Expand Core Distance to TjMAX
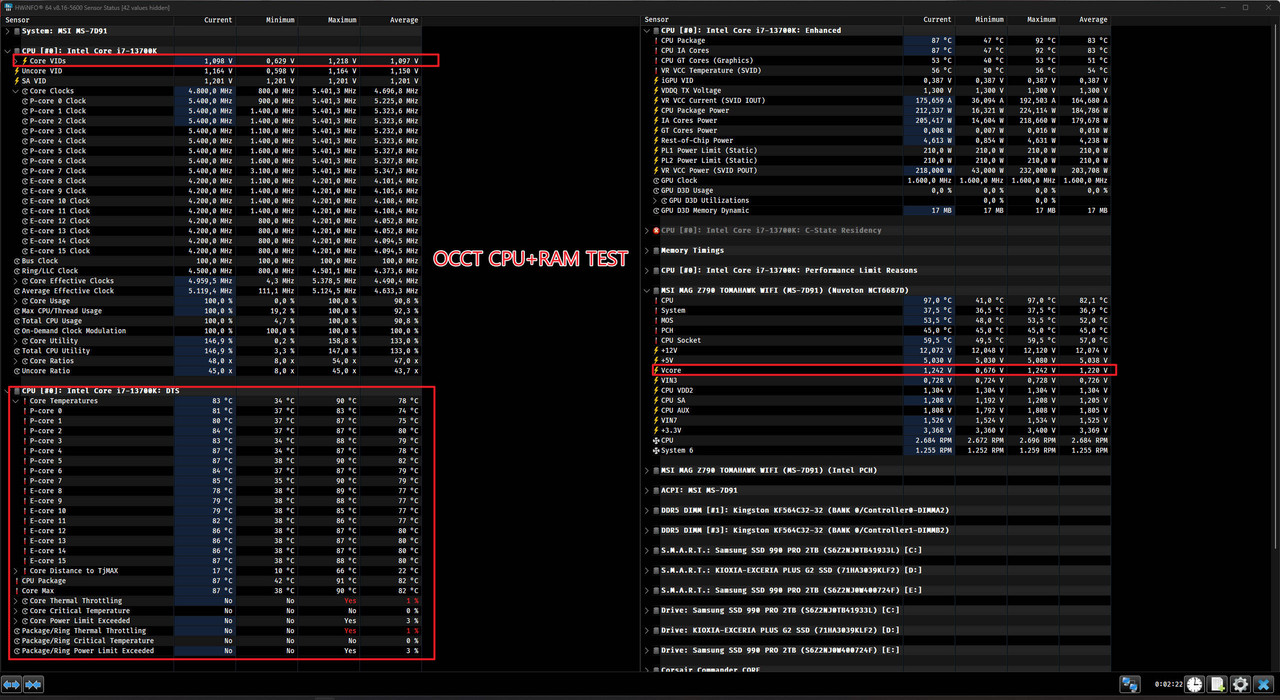The height and width of the screenshot is (700, 1280). point(17,571)
